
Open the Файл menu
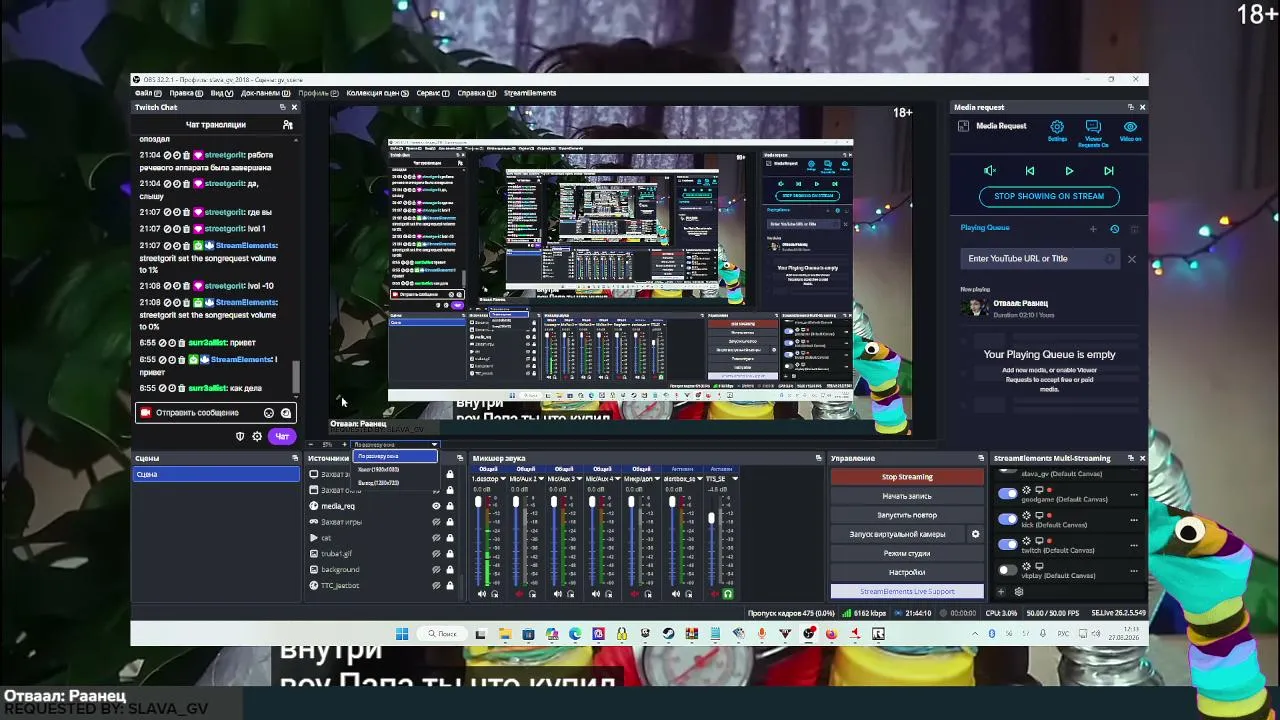[x=146, y=93]
